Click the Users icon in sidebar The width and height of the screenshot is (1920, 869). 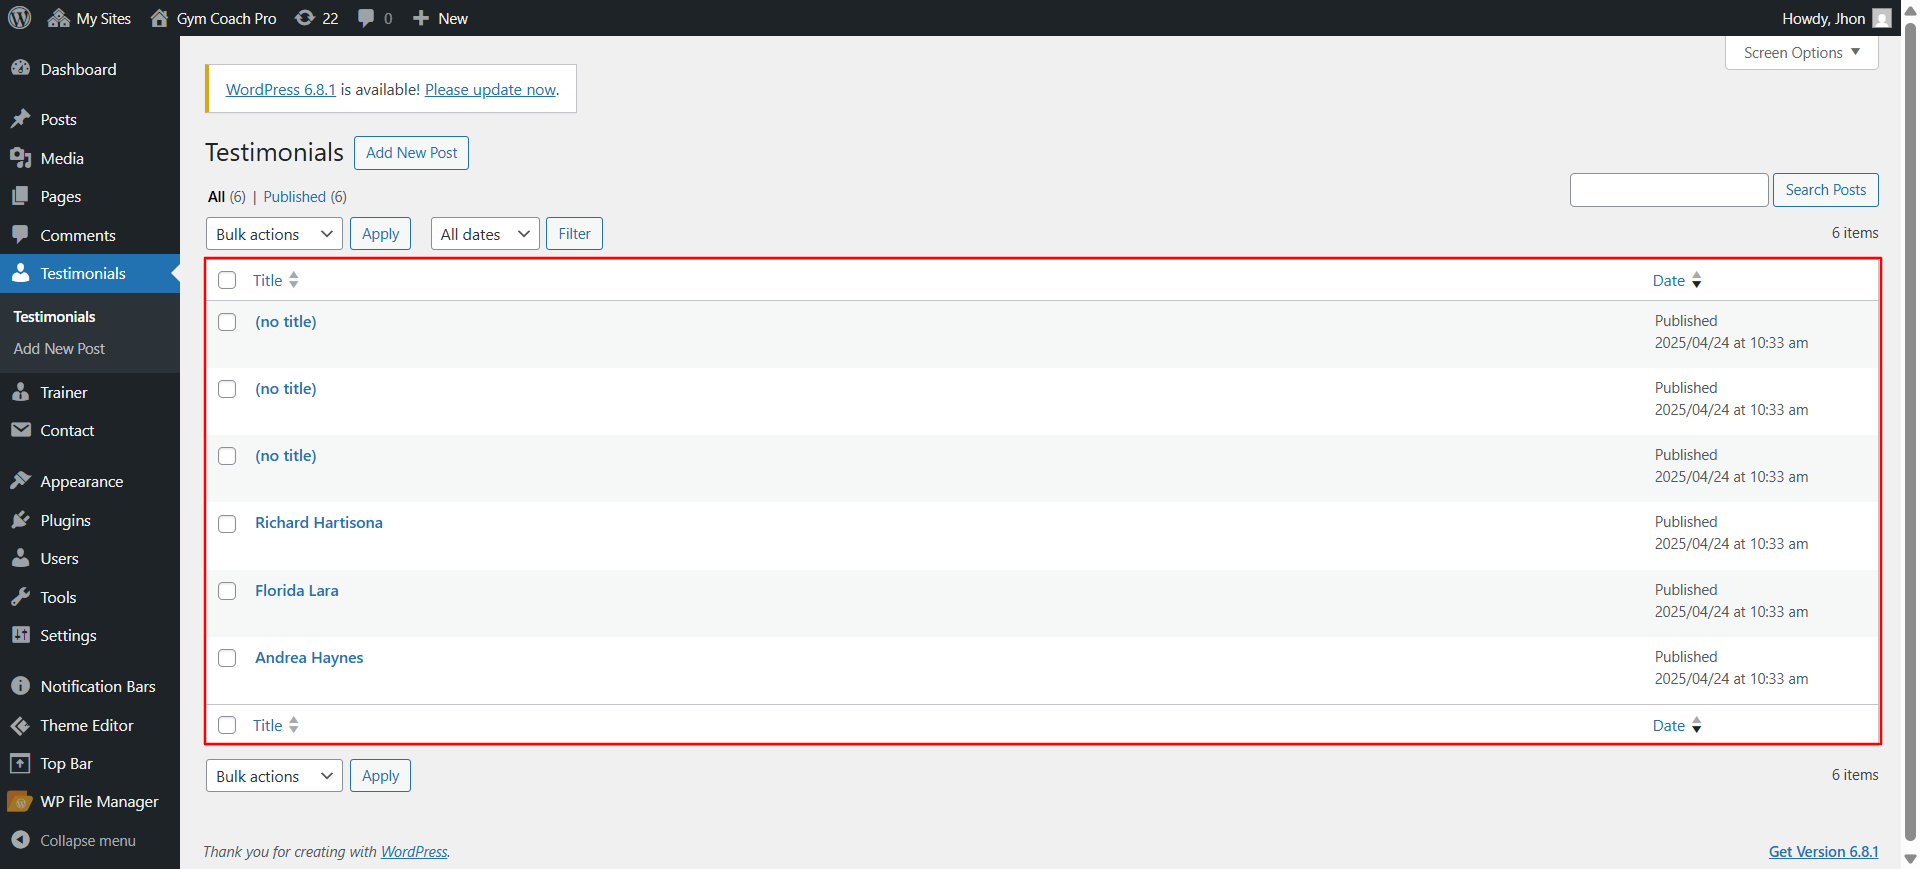(x=20, y=558)
